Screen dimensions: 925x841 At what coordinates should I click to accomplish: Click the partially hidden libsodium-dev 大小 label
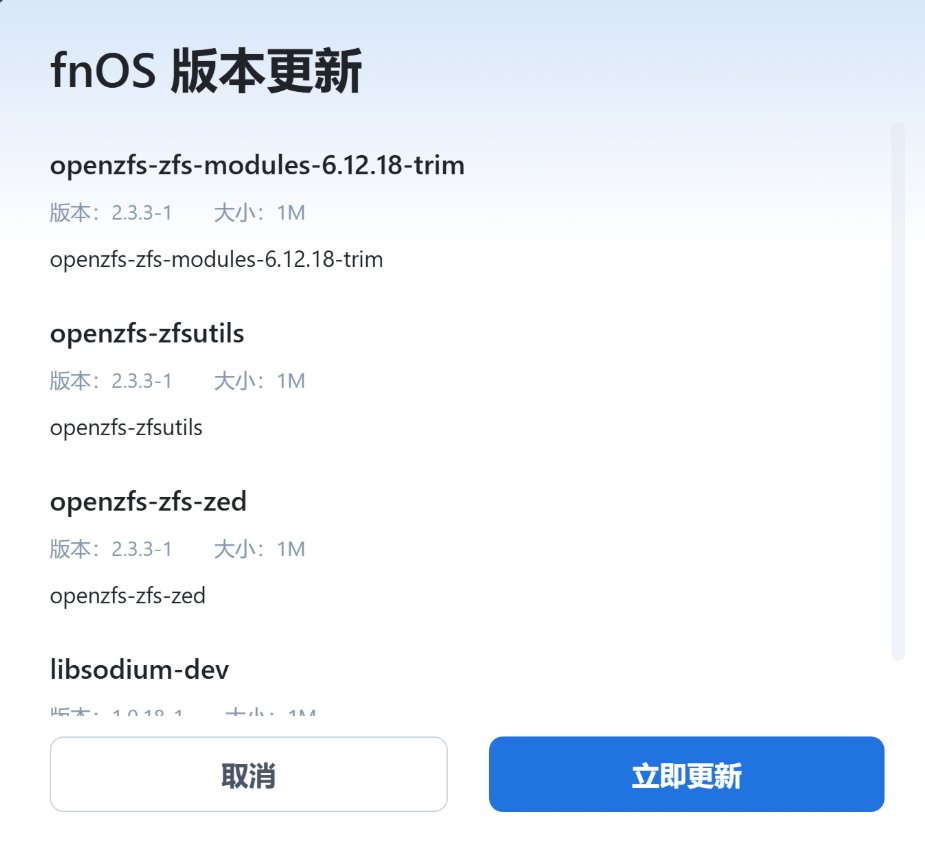pyautogui.click(x=270, y=714)
